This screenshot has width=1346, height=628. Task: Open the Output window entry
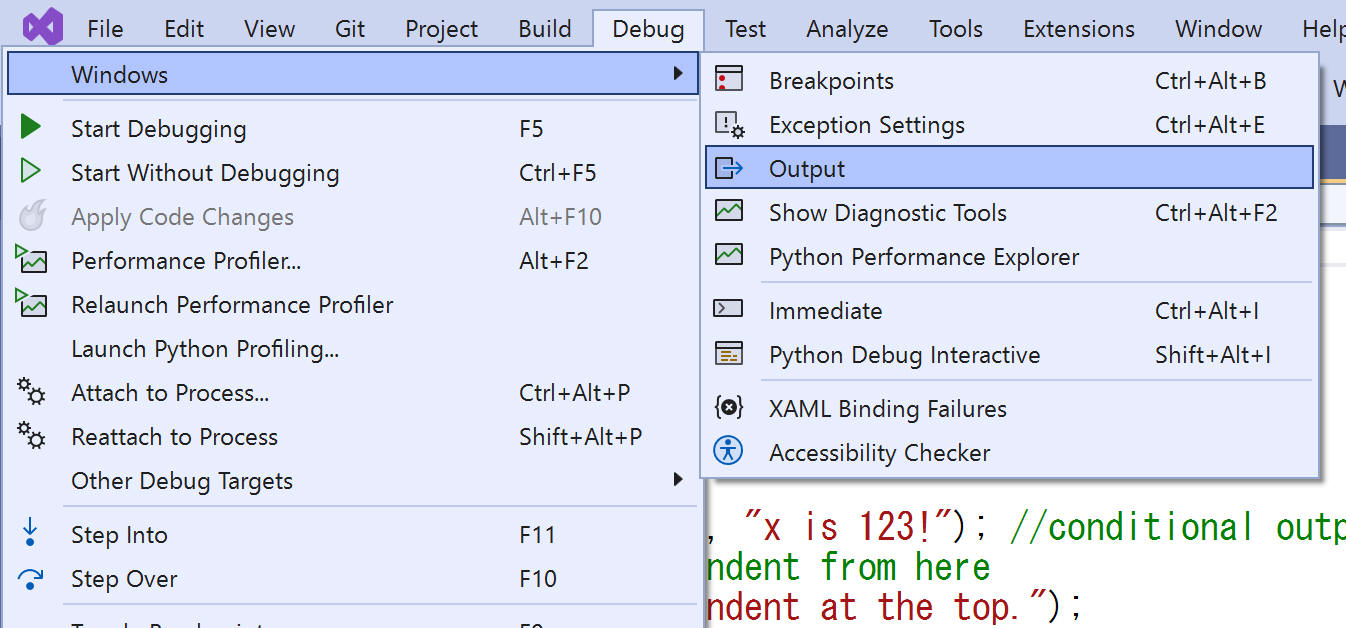pyautogui.click(x=1009, y=168)
